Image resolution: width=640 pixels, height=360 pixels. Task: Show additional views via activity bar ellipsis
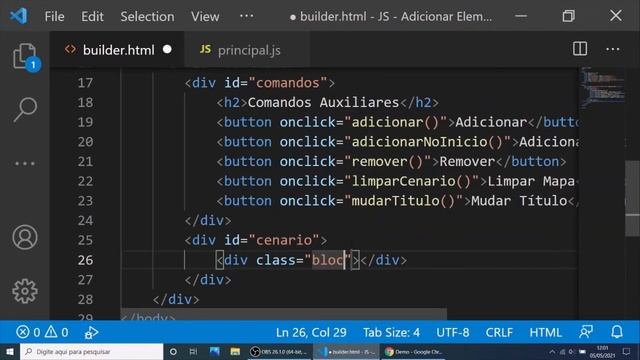coord(25,164)
